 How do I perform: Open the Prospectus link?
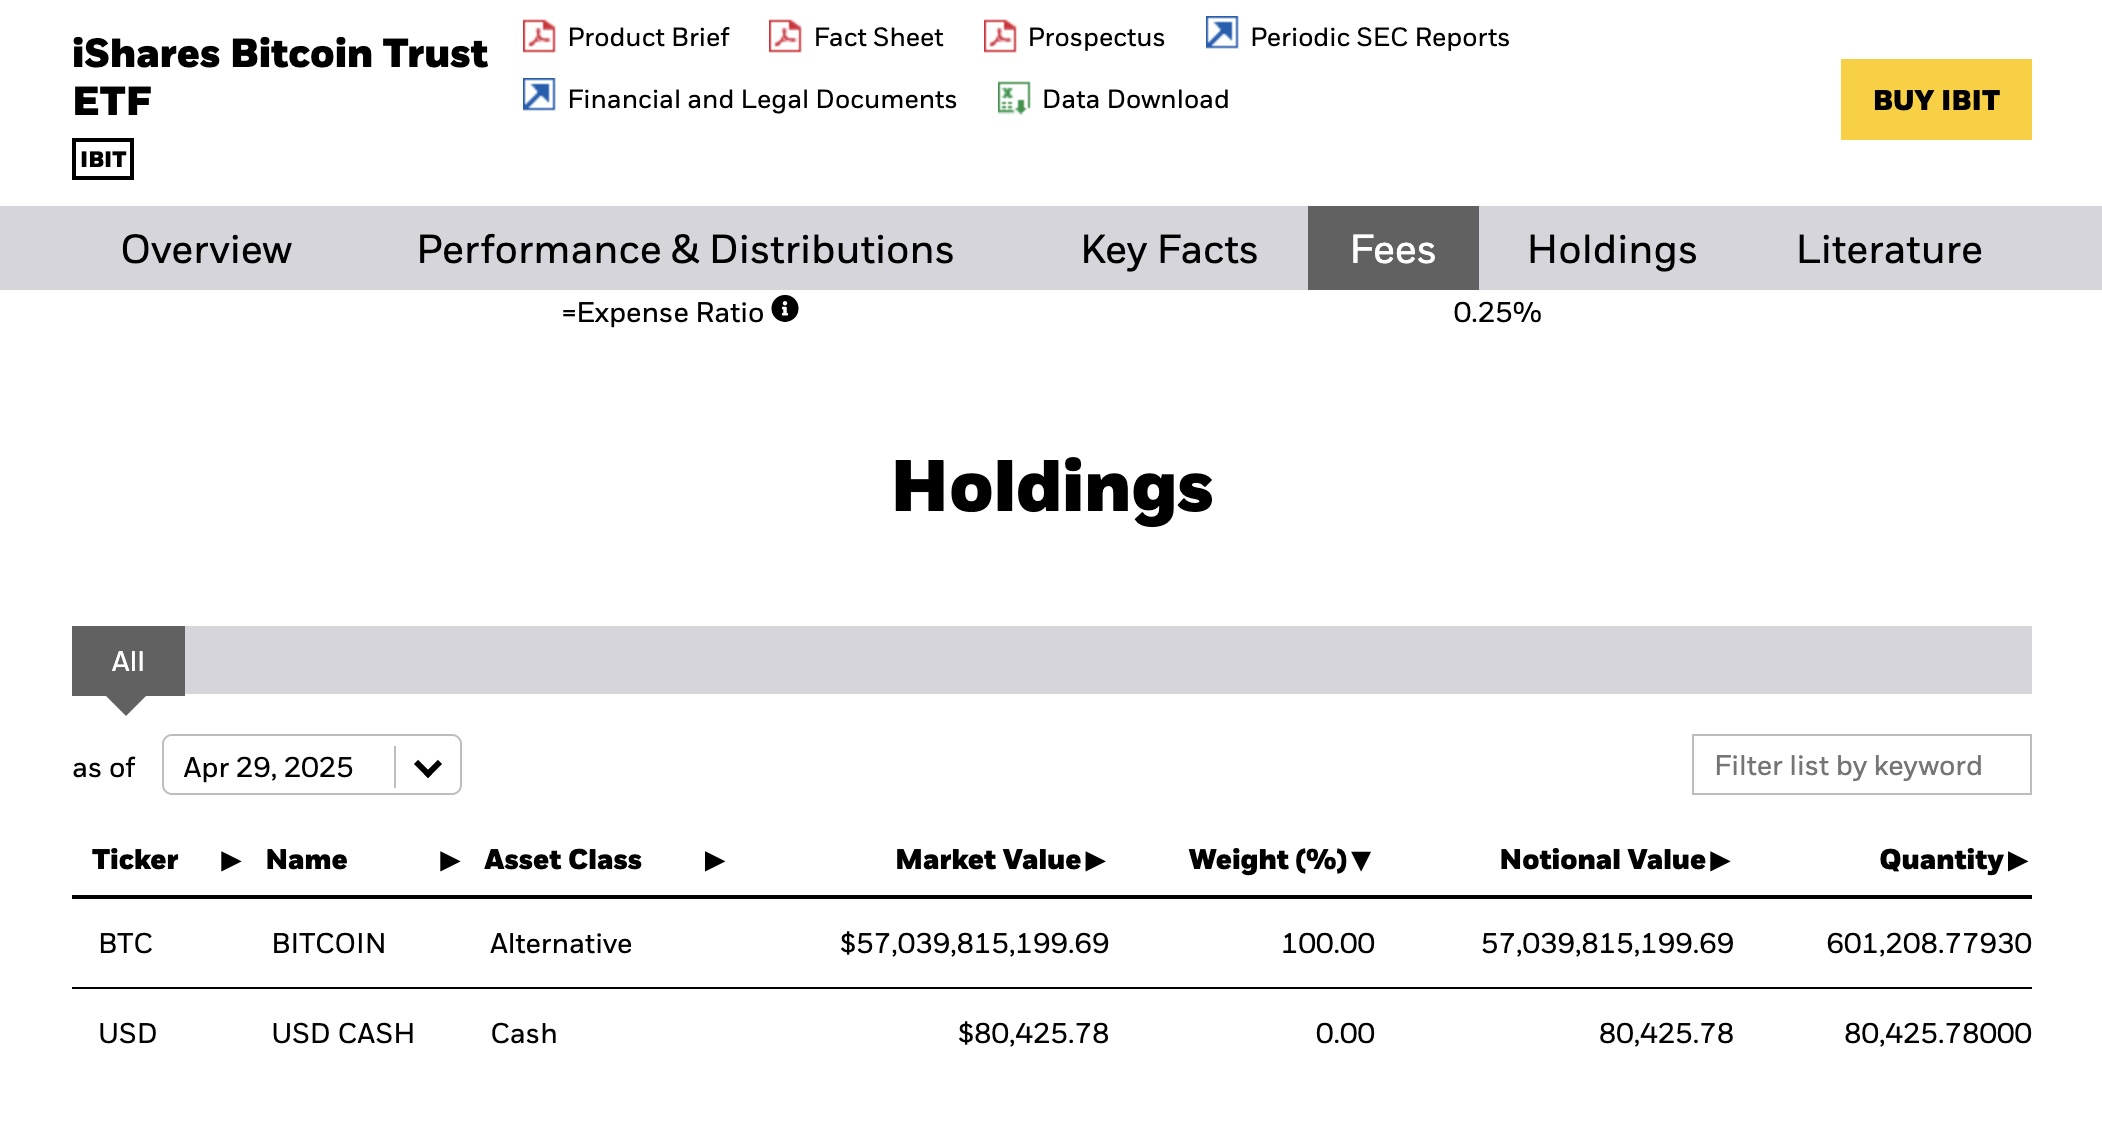(1096, 37)
